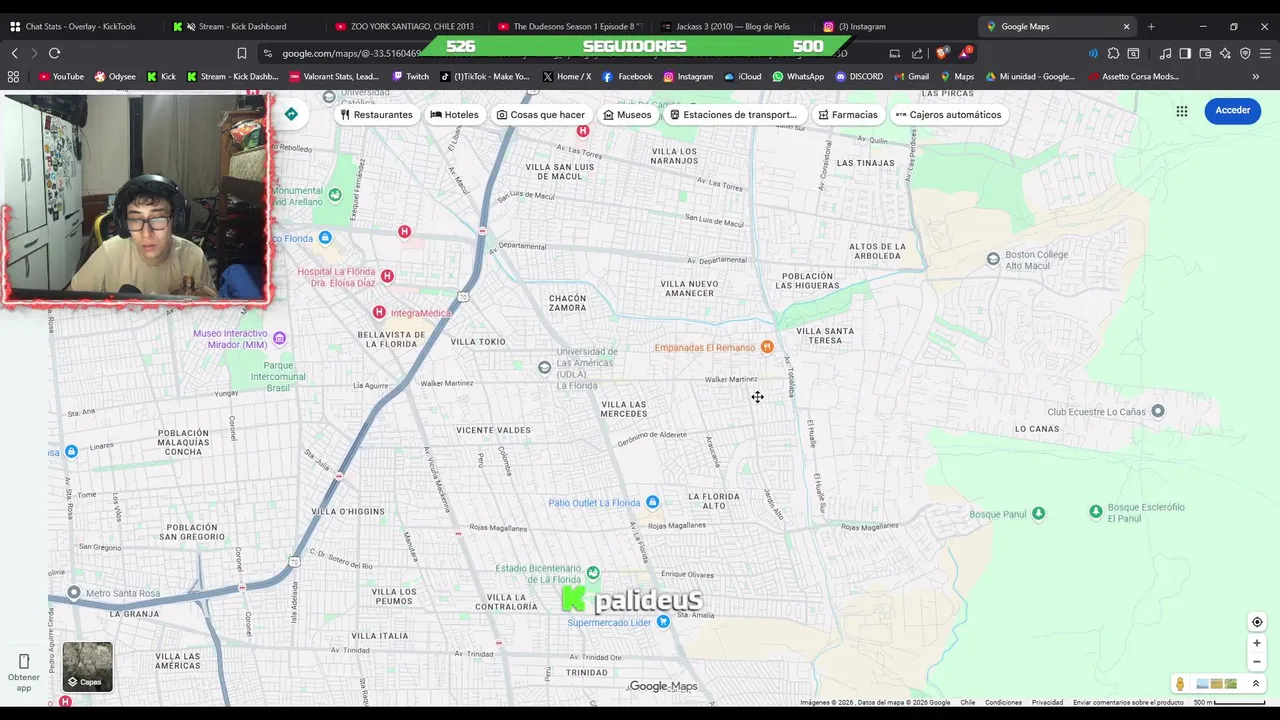Select the Museos category chip
1280x720 pixels.
click(628, 114)
